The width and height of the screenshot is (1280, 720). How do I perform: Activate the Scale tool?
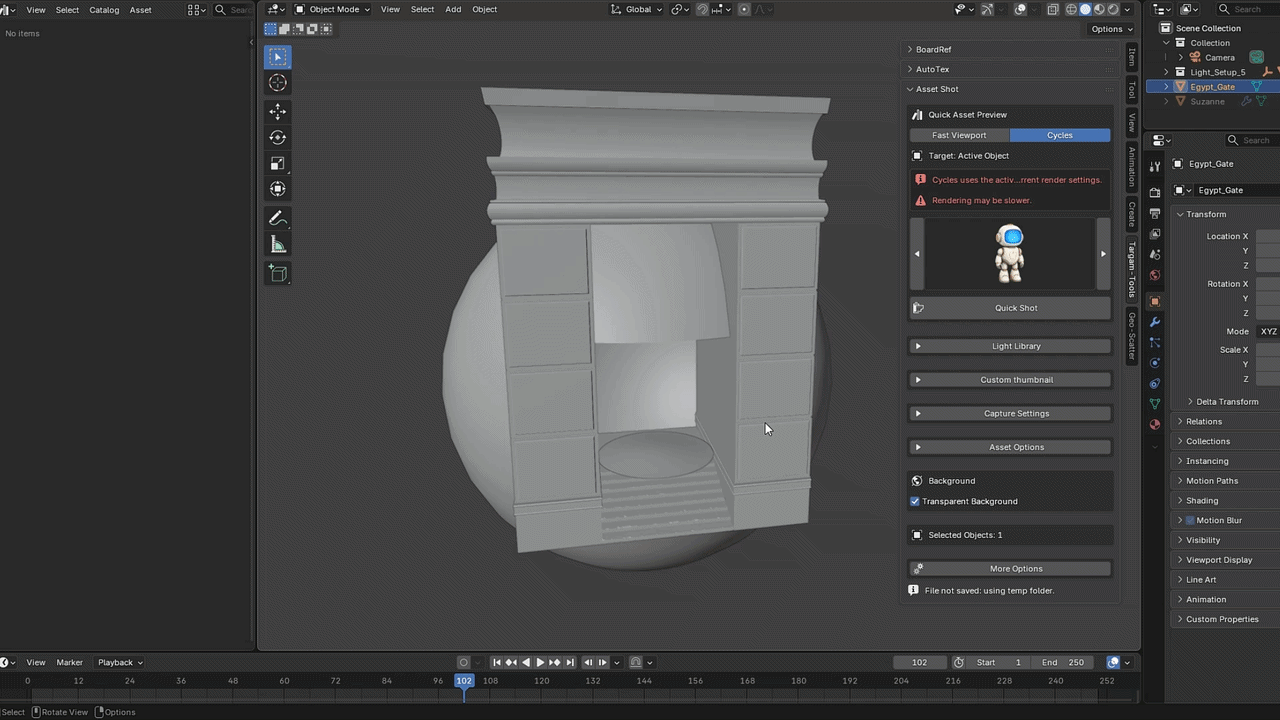coord(278,163)
